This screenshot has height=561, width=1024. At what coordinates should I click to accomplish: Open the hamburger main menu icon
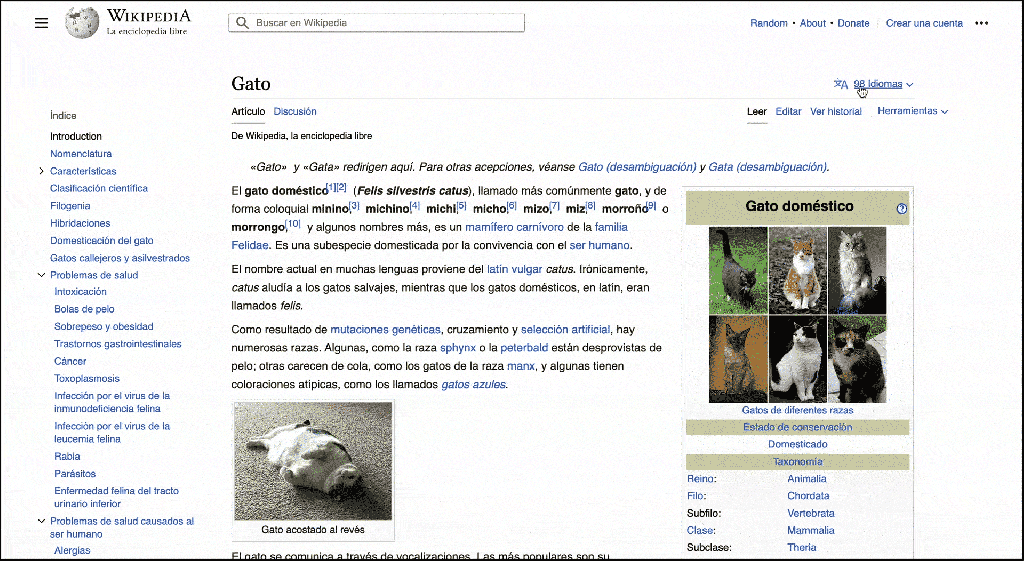coord(41,23)
